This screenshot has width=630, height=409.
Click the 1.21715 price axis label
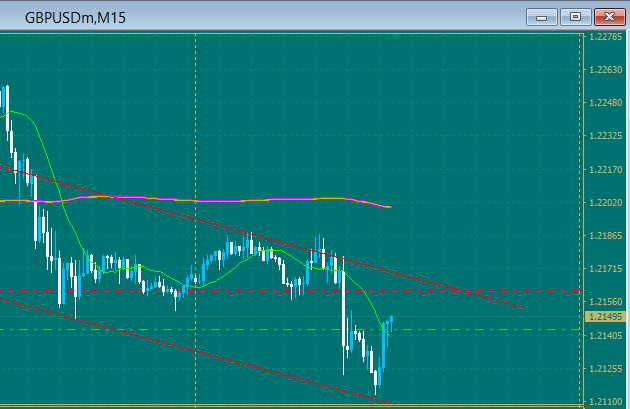605,268
